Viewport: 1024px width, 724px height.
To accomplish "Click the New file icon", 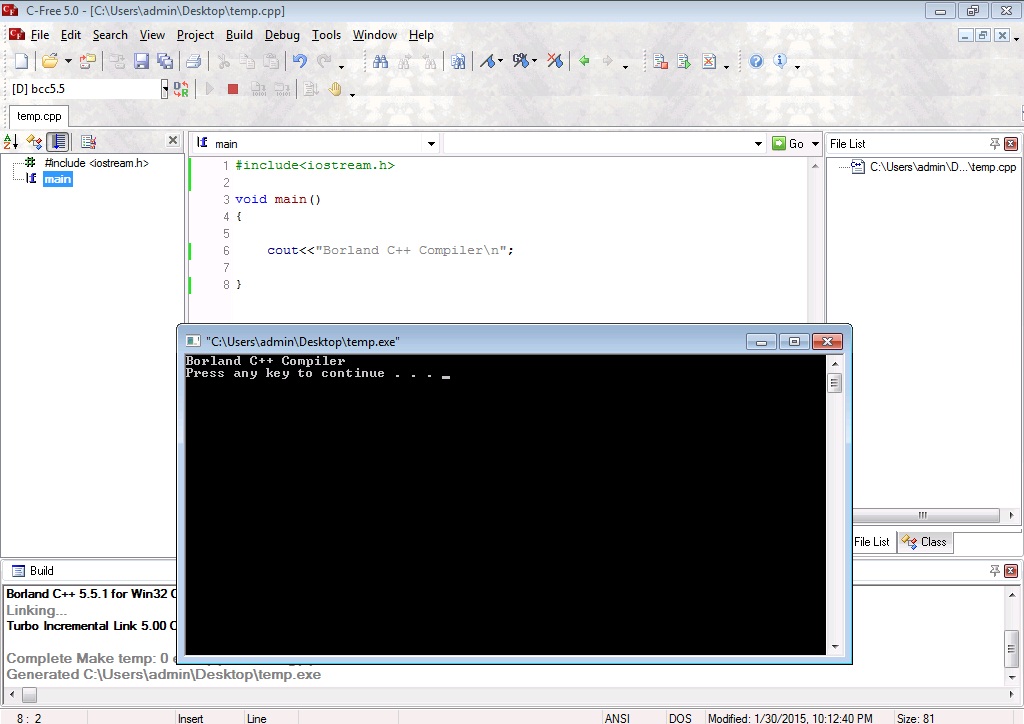I will point(21,61).
